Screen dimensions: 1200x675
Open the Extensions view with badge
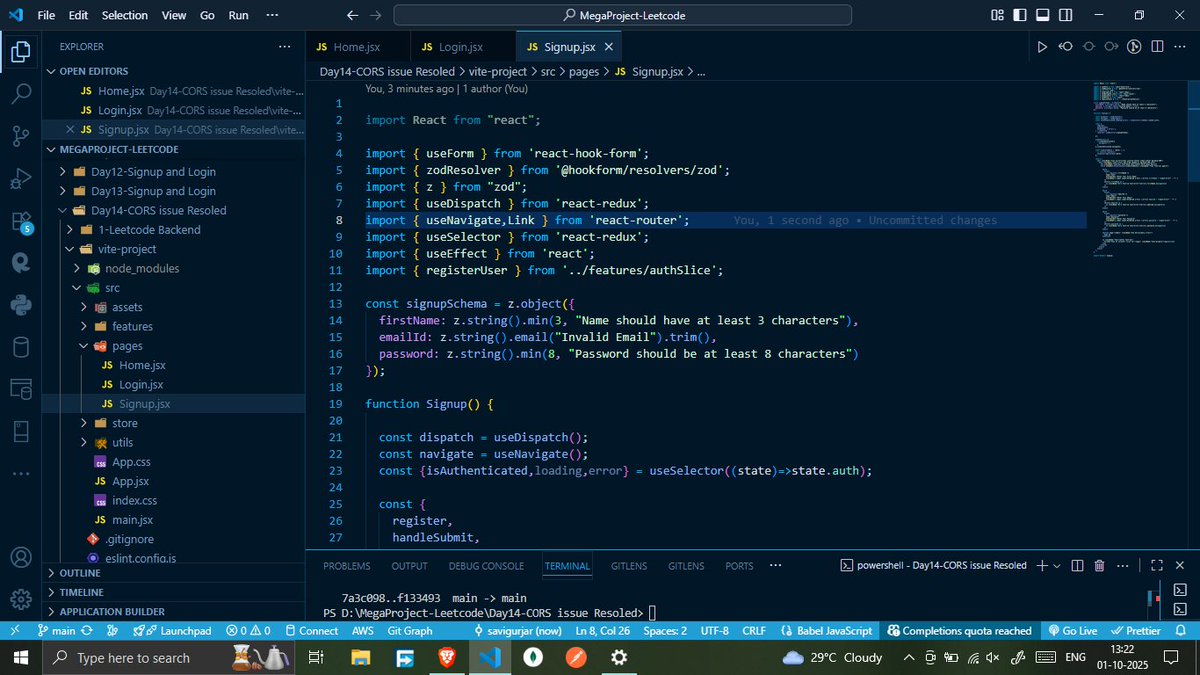pyautogui.click(x=20, y=221)
